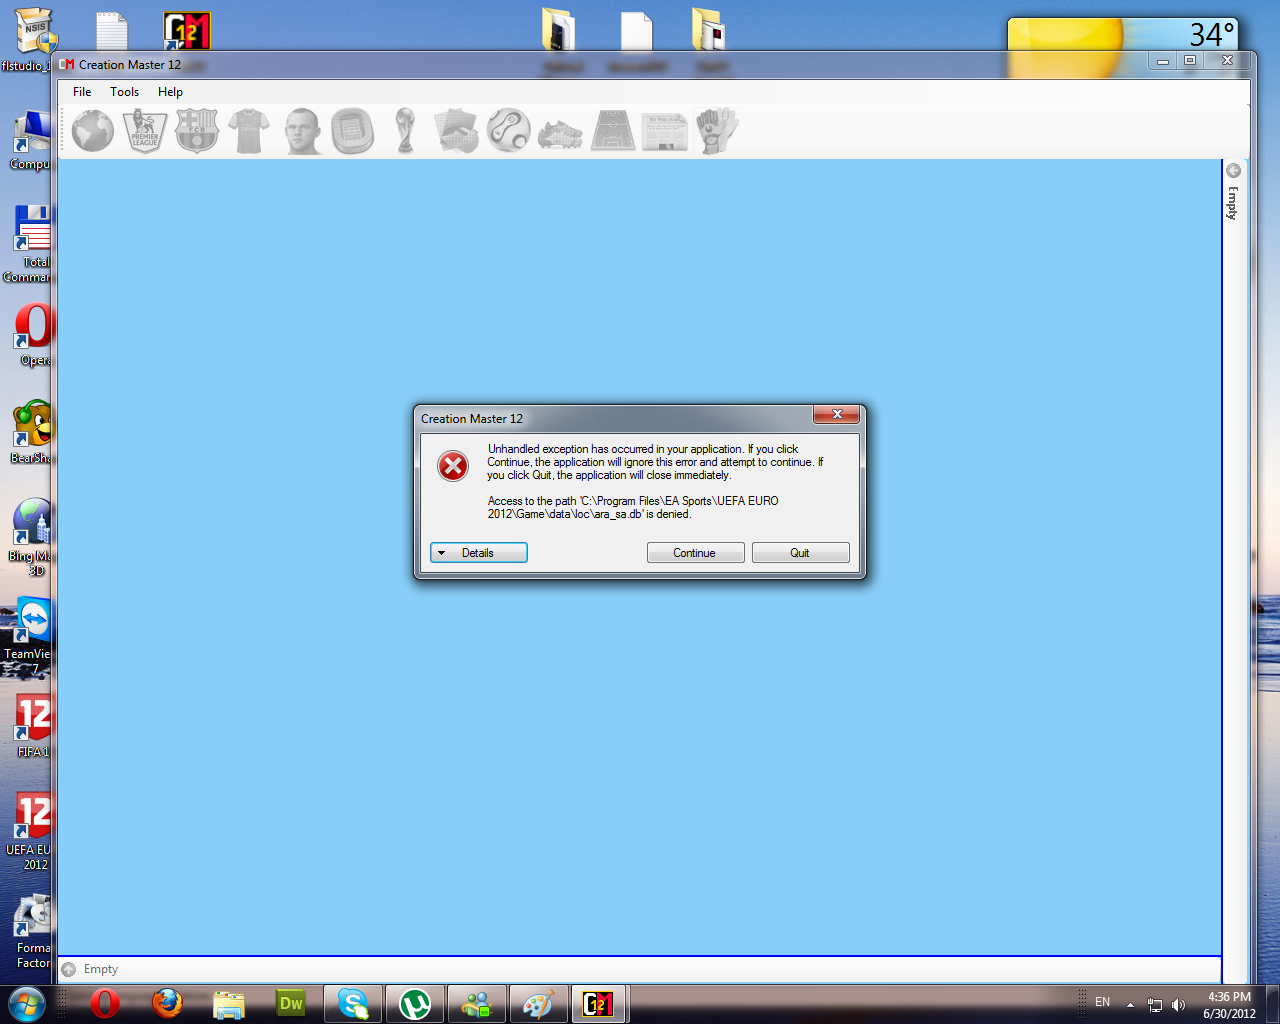Viewport: 1280px width, 1024px height.
Task: Open the goalkeeper gloves icon
Action: coord(717,131)
